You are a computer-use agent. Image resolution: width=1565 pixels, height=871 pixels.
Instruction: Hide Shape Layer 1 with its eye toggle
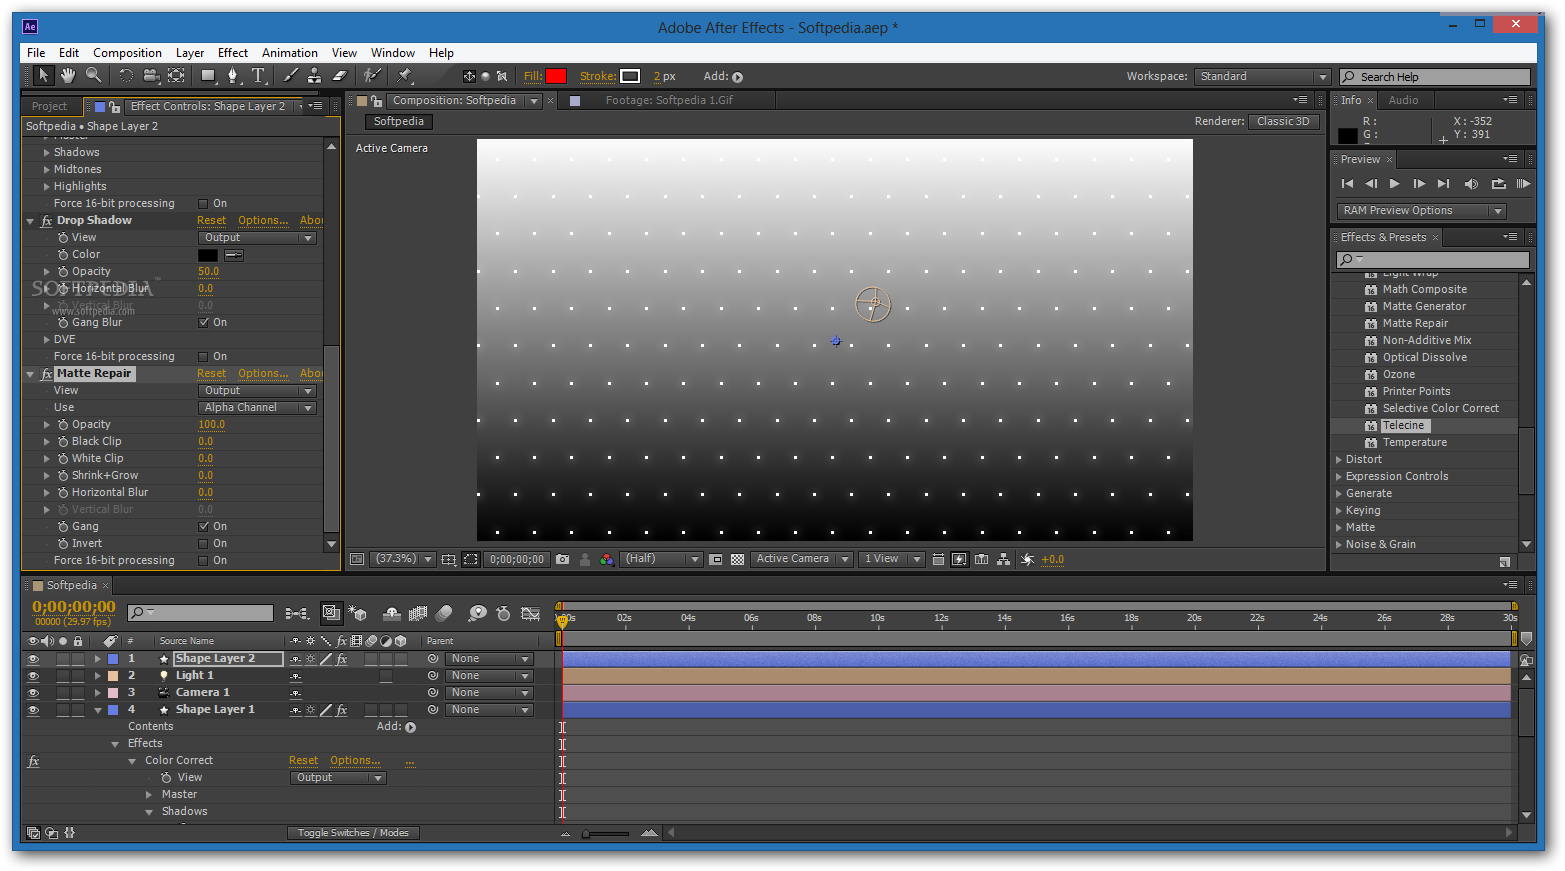pos(33,710)
